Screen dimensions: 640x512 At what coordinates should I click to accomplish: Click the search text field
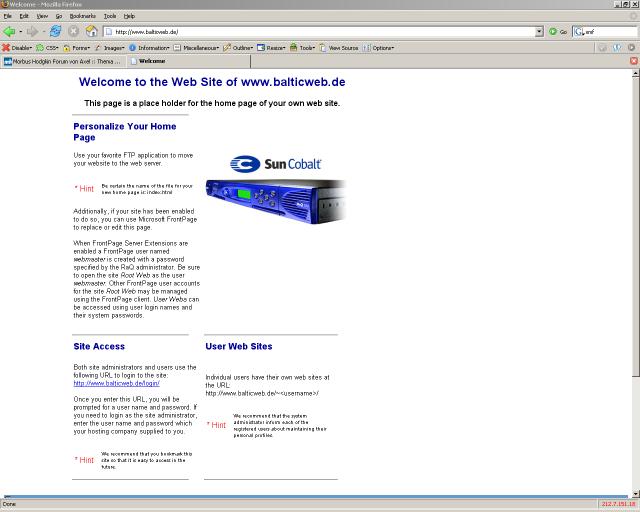pos(611,31)
